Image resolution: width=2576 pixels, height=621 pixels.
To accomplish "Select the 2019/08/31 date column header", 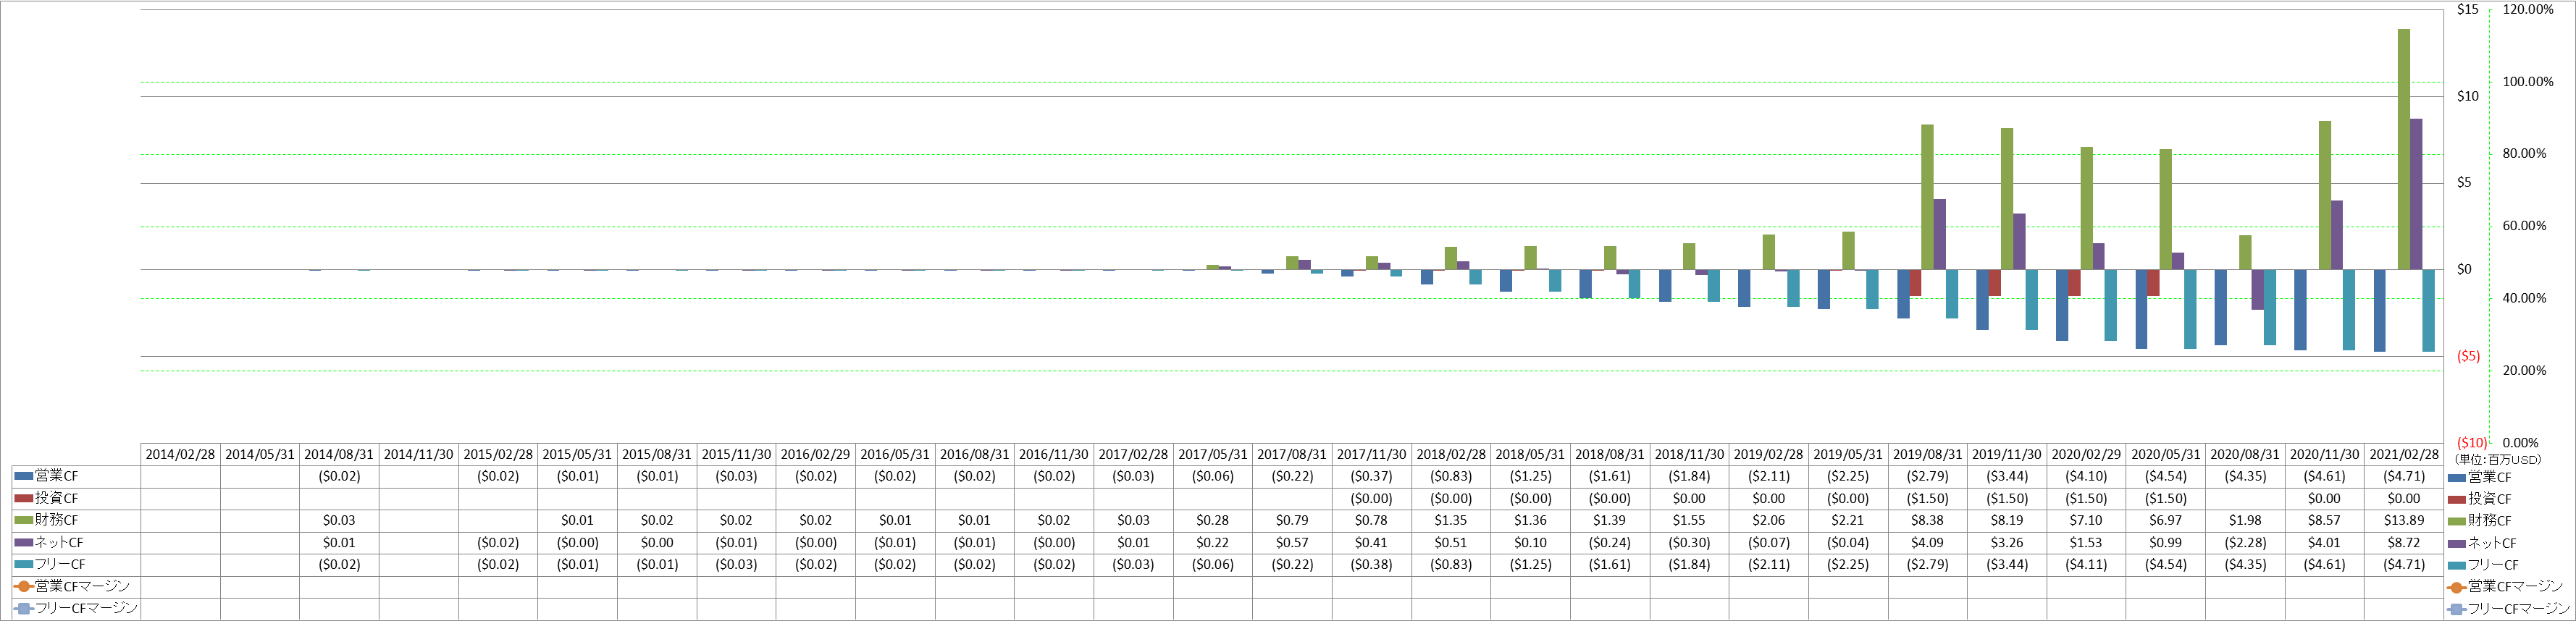I will [1928, 454].
